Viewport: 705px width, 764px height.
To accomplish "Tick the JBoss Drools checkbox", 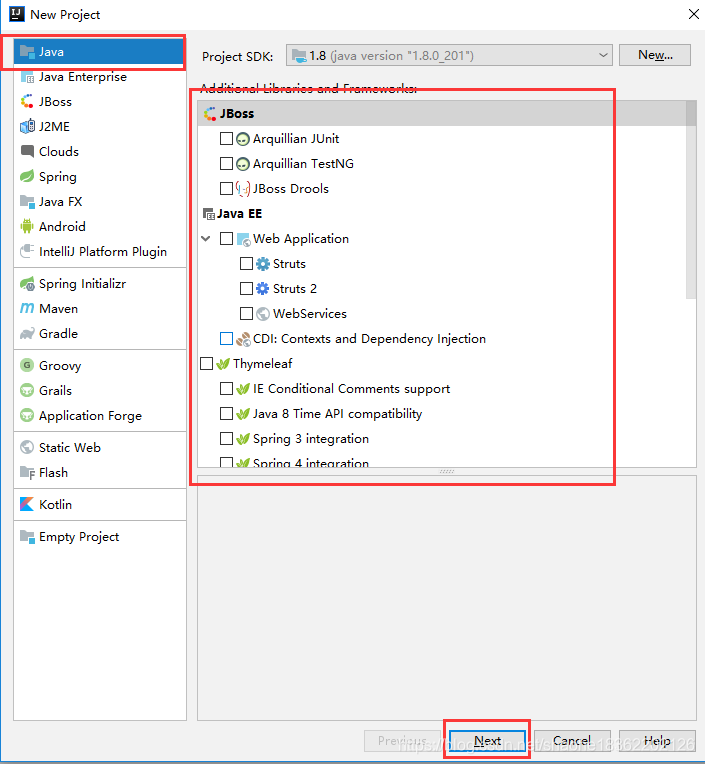I will point(226,189).
